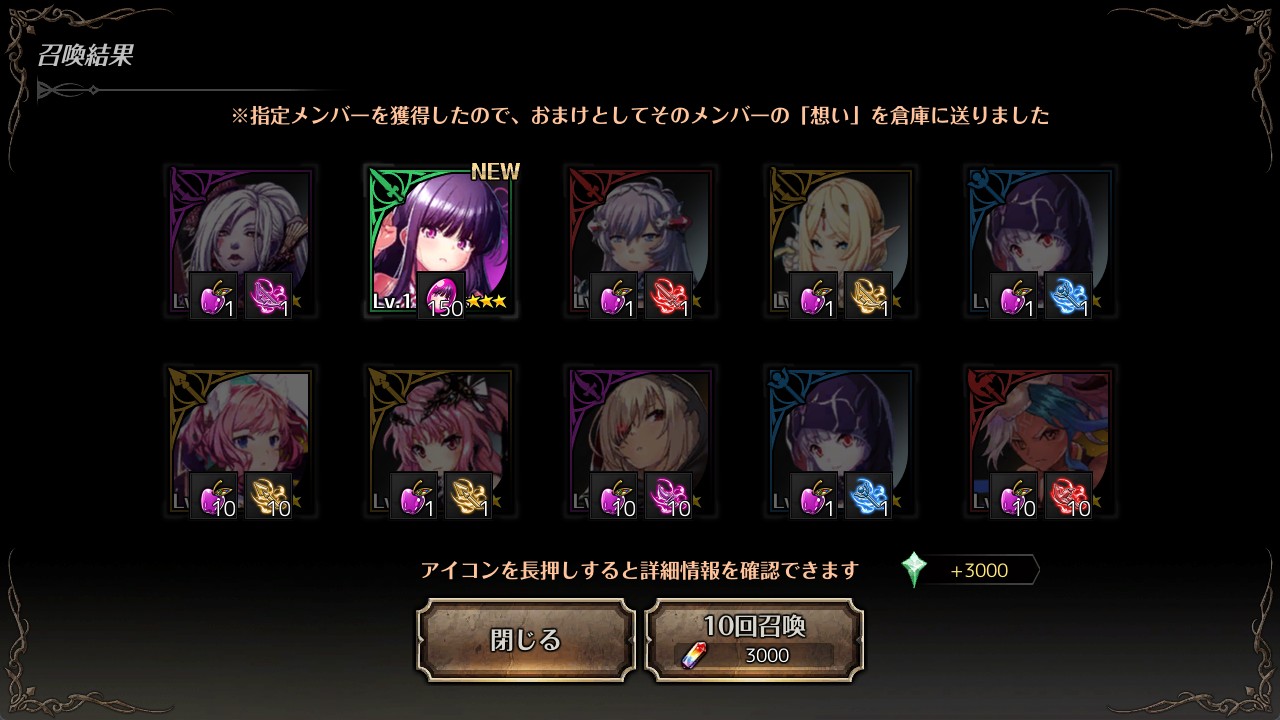
Task: Select the red feather icon showing 10
Action: 1069,496
